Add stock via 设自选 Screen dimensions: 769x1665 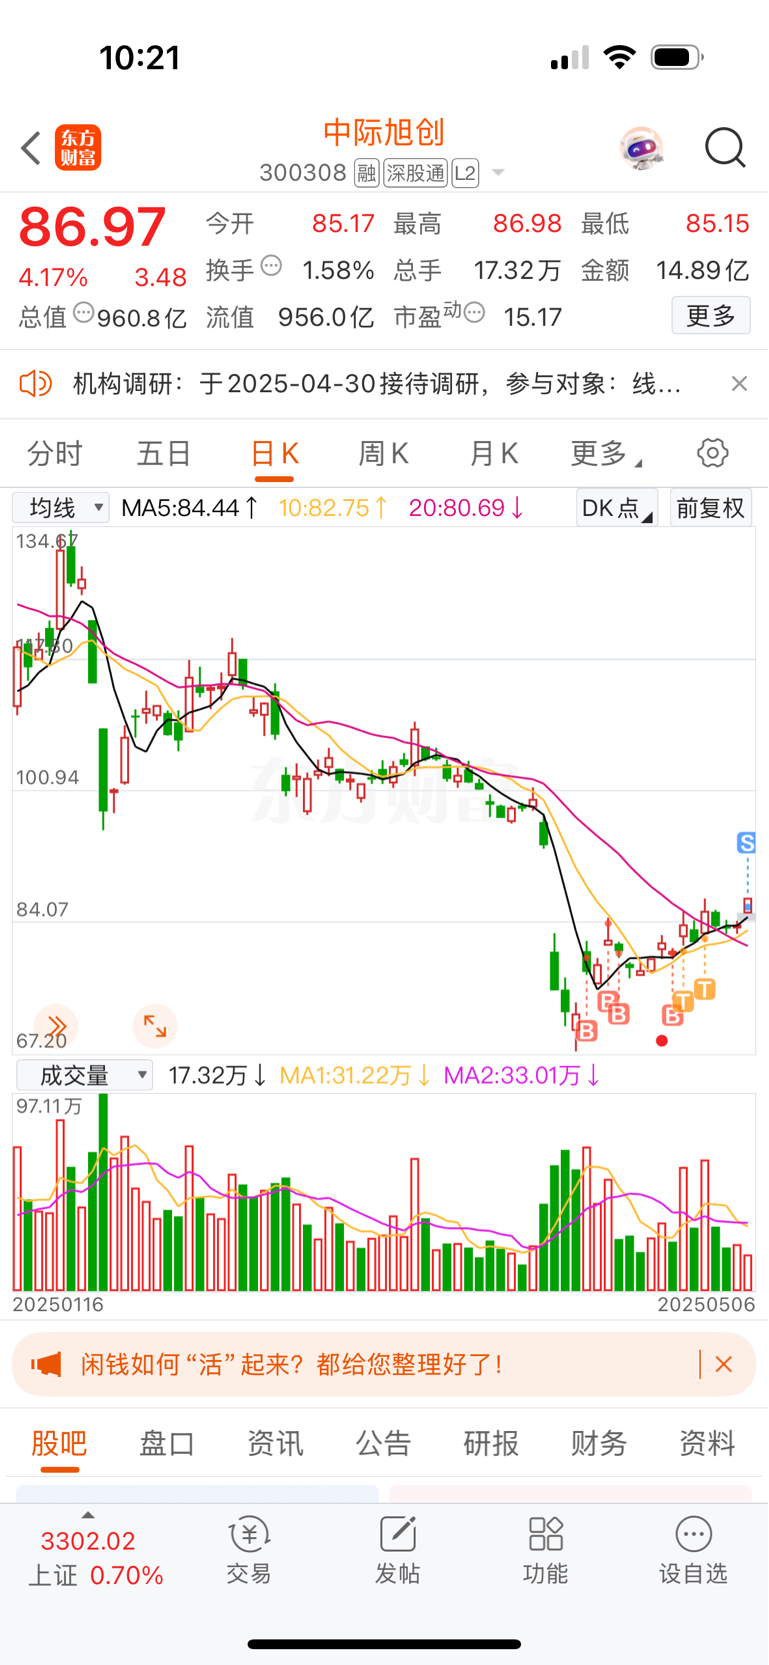tap(693, 1551)
